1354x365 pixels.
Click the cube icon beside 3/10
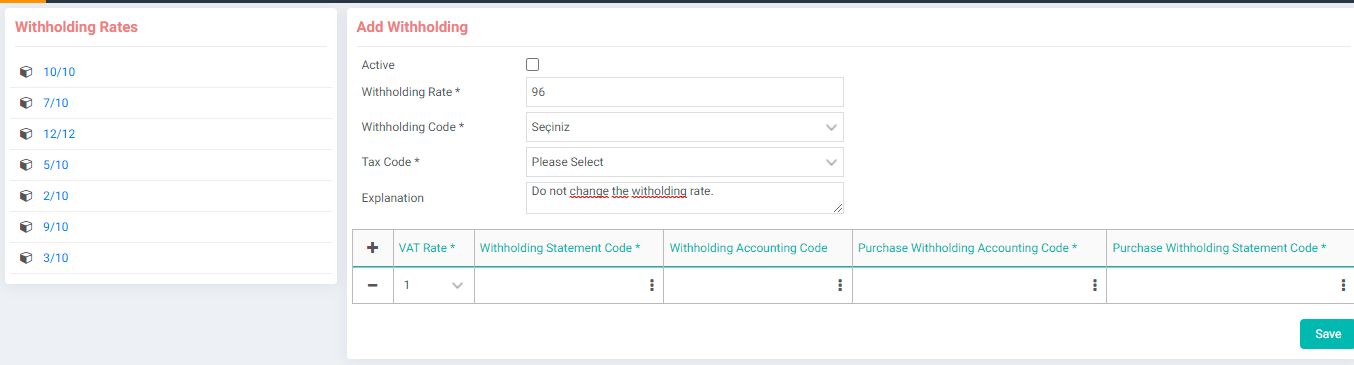tap(27, 258)
